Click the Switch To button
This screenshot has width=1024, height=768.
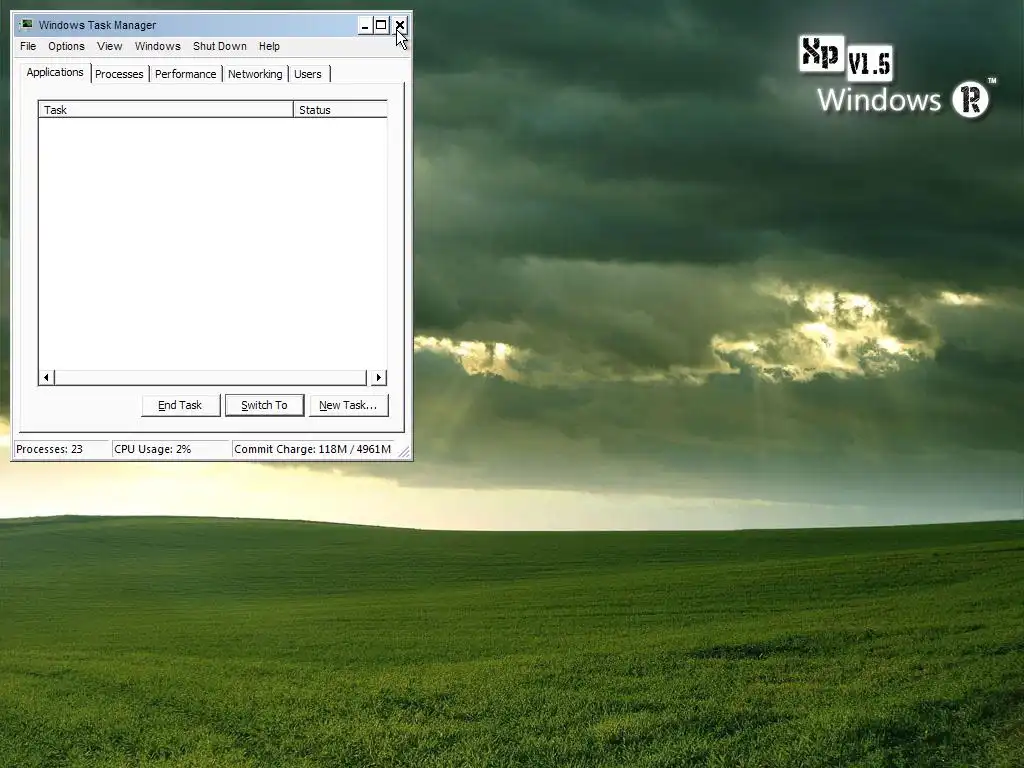[x=264, y=406]
